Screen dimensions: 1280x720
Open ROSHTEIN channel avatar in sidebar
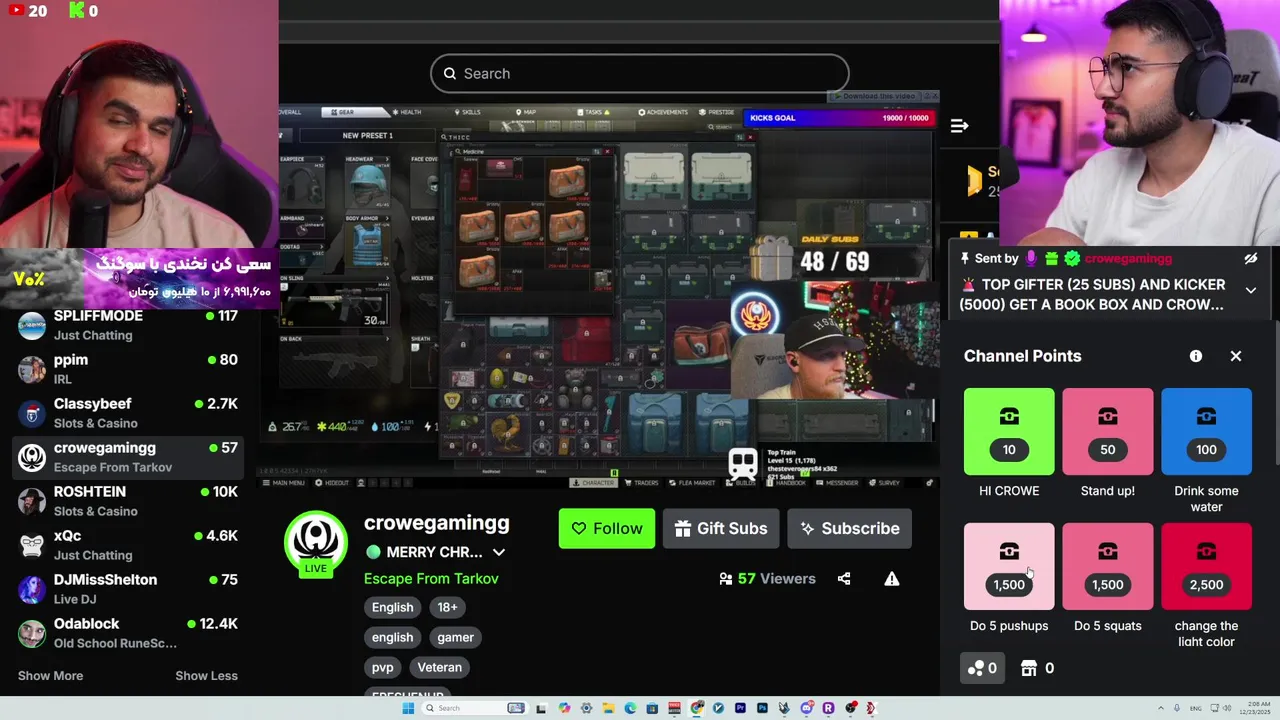tap(32, 501)
